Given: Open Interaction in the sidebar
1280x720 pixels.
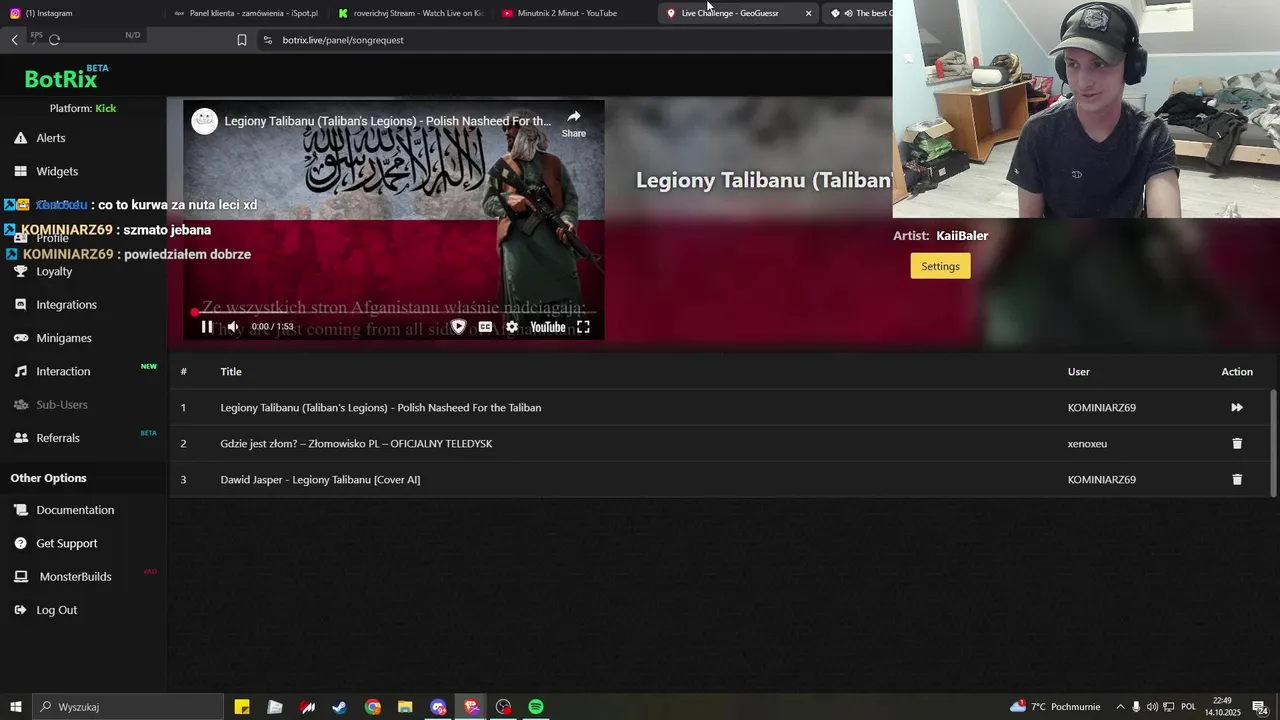Looking at the screenshot, I should pos(63,371).
